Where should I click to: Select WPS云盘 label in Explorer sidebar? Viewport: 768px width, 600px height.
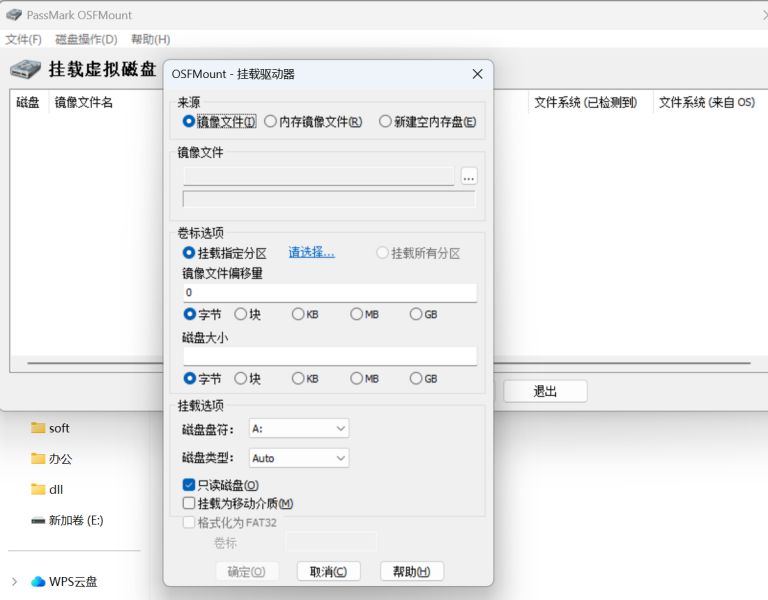[73, 581]
